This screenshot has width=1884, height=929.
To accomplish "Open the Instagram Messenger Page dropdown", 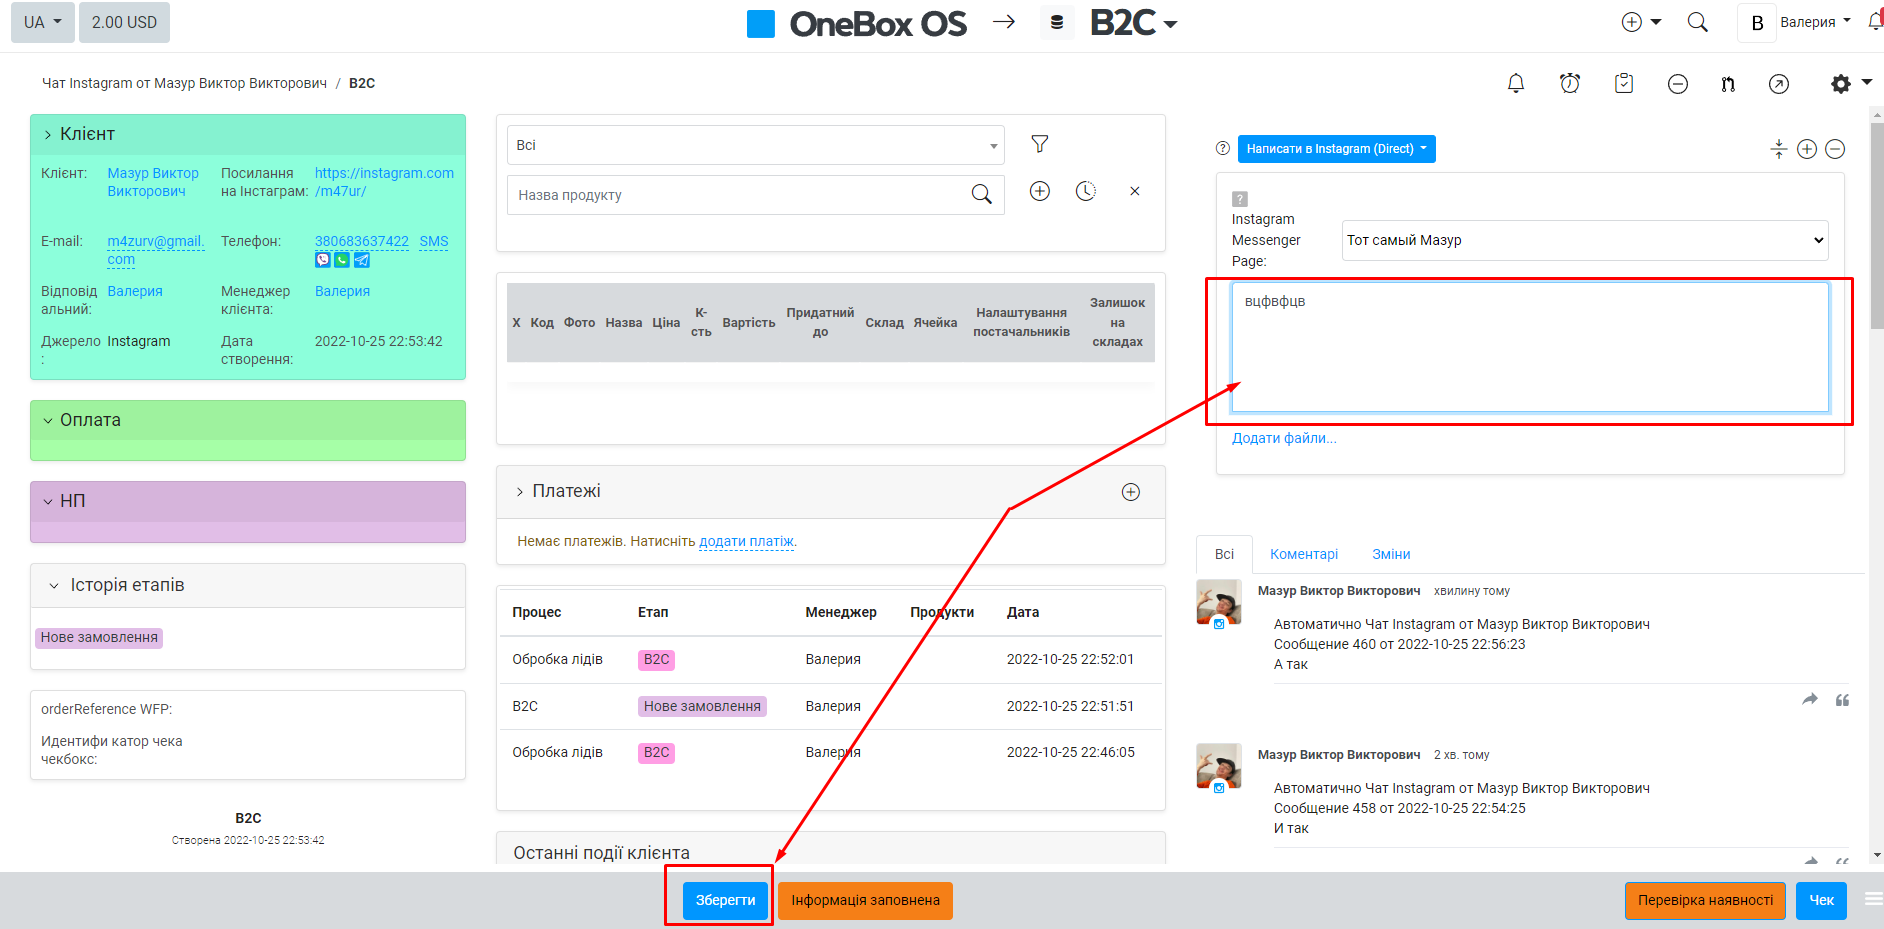I will pyautogui.click(x=1584, y=240).
